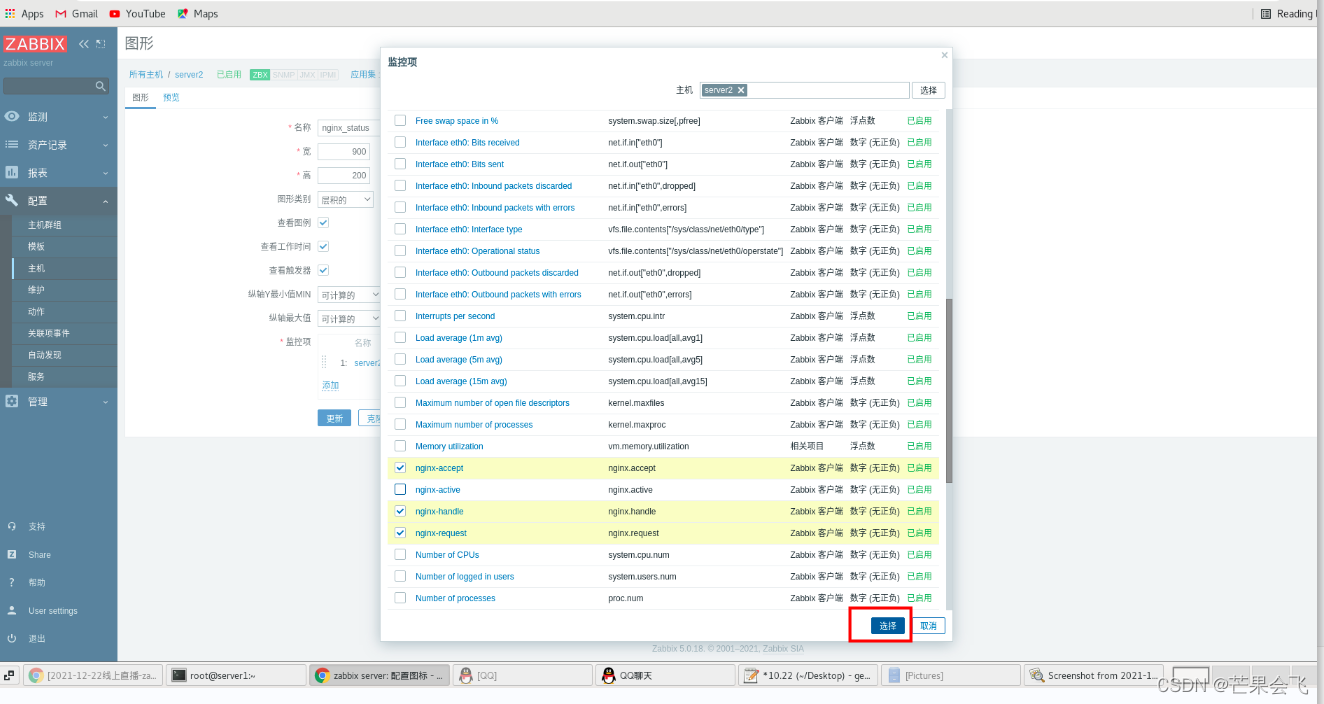Click the Zabbix logo
The width and height of the screenshot is (1324, 704).
(35, 44)
